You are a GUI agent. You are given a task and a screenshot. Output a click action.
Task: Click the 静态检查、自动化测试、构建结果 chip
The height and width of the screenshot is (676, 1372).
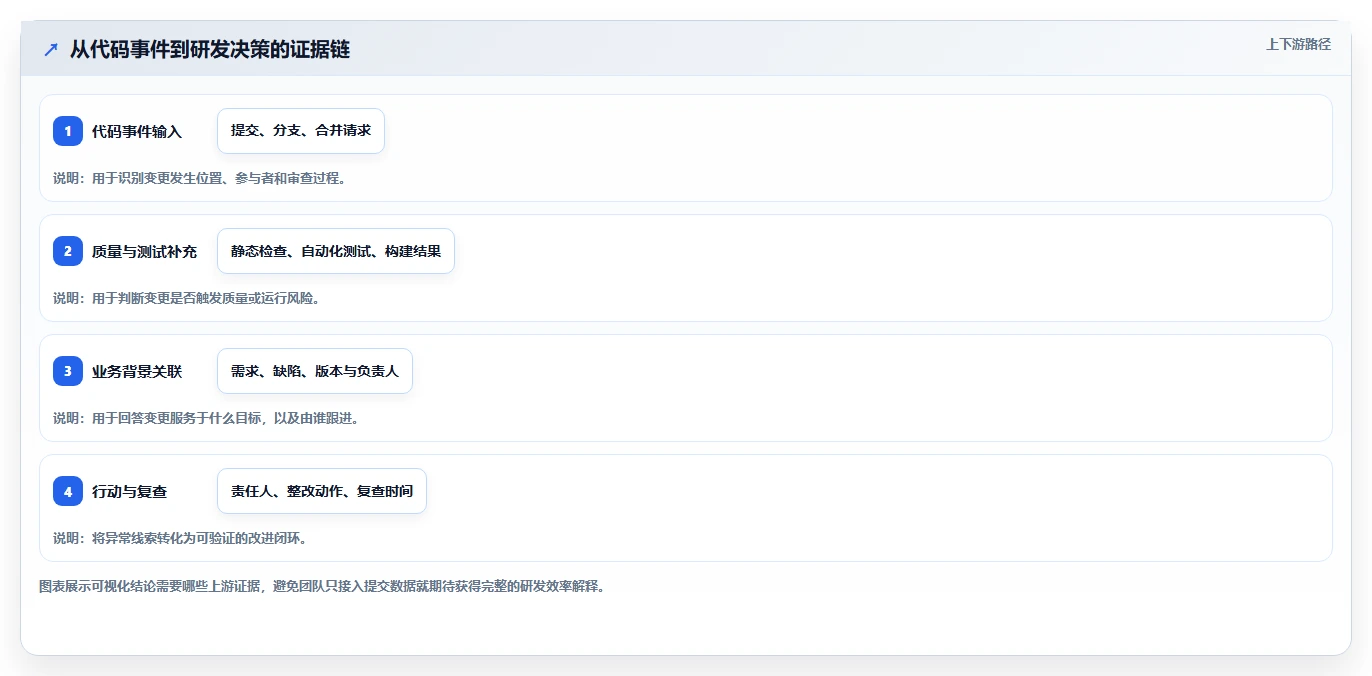(336, 251)
